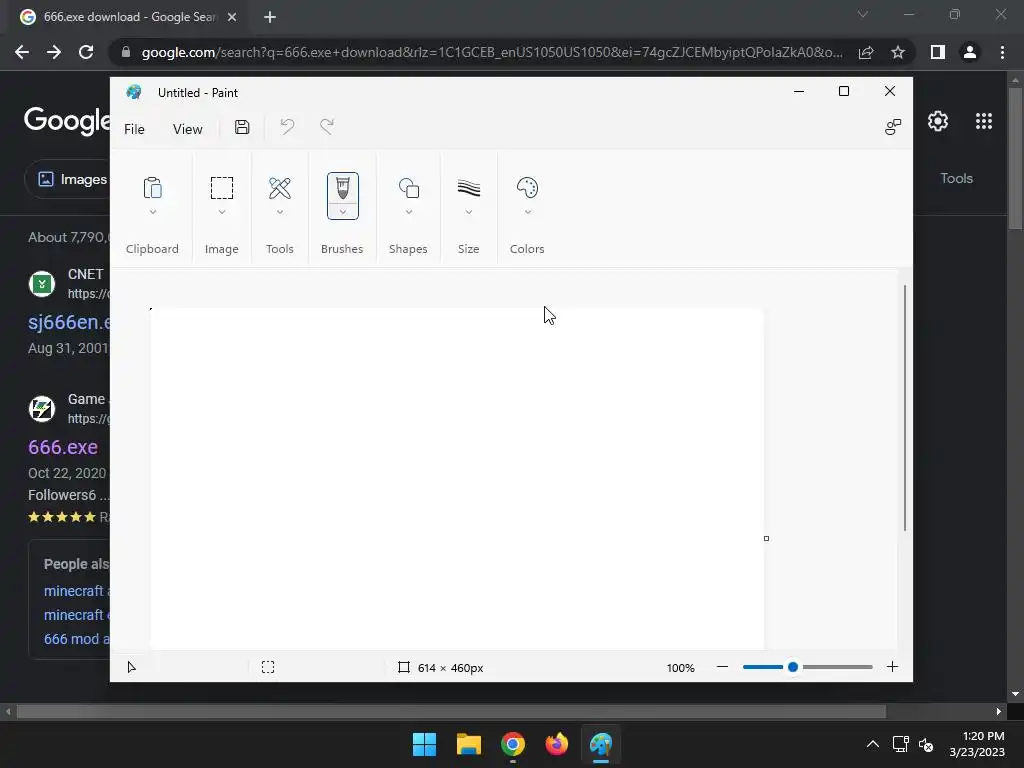
Task: Open the 666.exe search result link
Action: click(x=63, y=447)
